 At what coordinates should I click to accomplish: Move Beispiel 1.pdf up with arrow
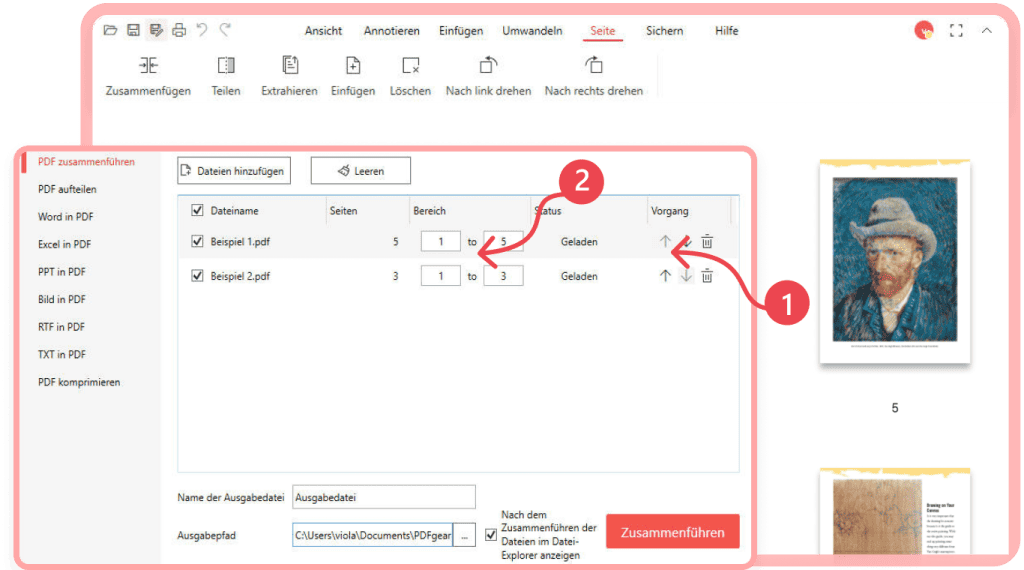665,241
